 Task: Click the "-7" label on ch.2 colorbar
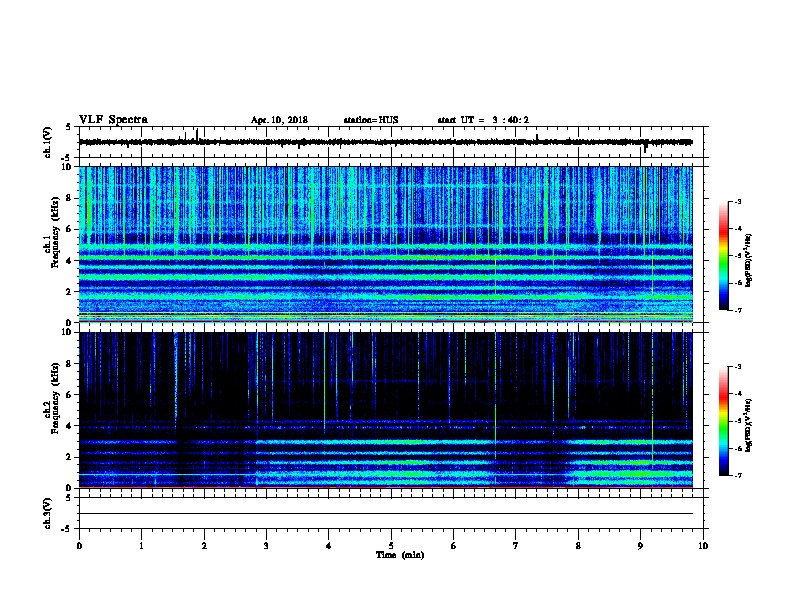pos(737,476)
